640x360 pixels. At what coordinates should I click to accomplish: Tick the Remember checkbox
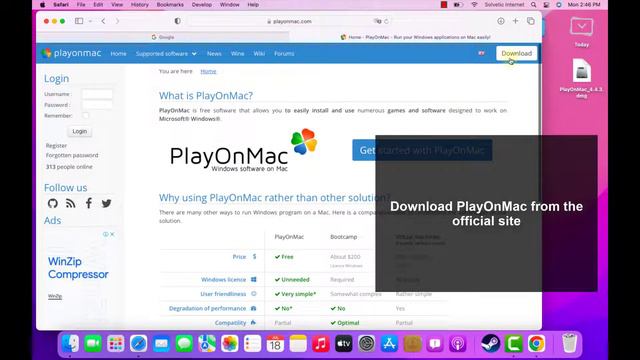pyautogui.click(x=85, y=116)
